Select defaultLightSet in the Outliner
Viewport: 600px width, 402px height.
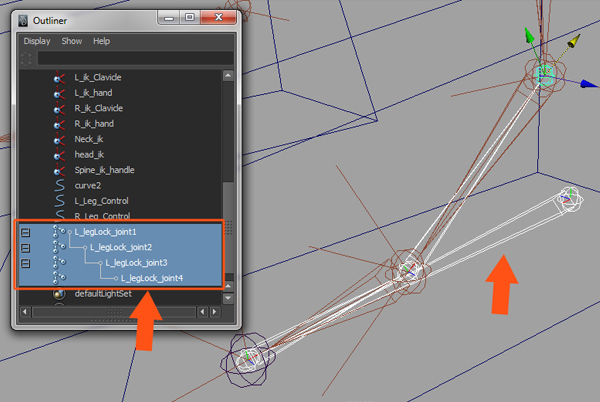coord(103,294)
